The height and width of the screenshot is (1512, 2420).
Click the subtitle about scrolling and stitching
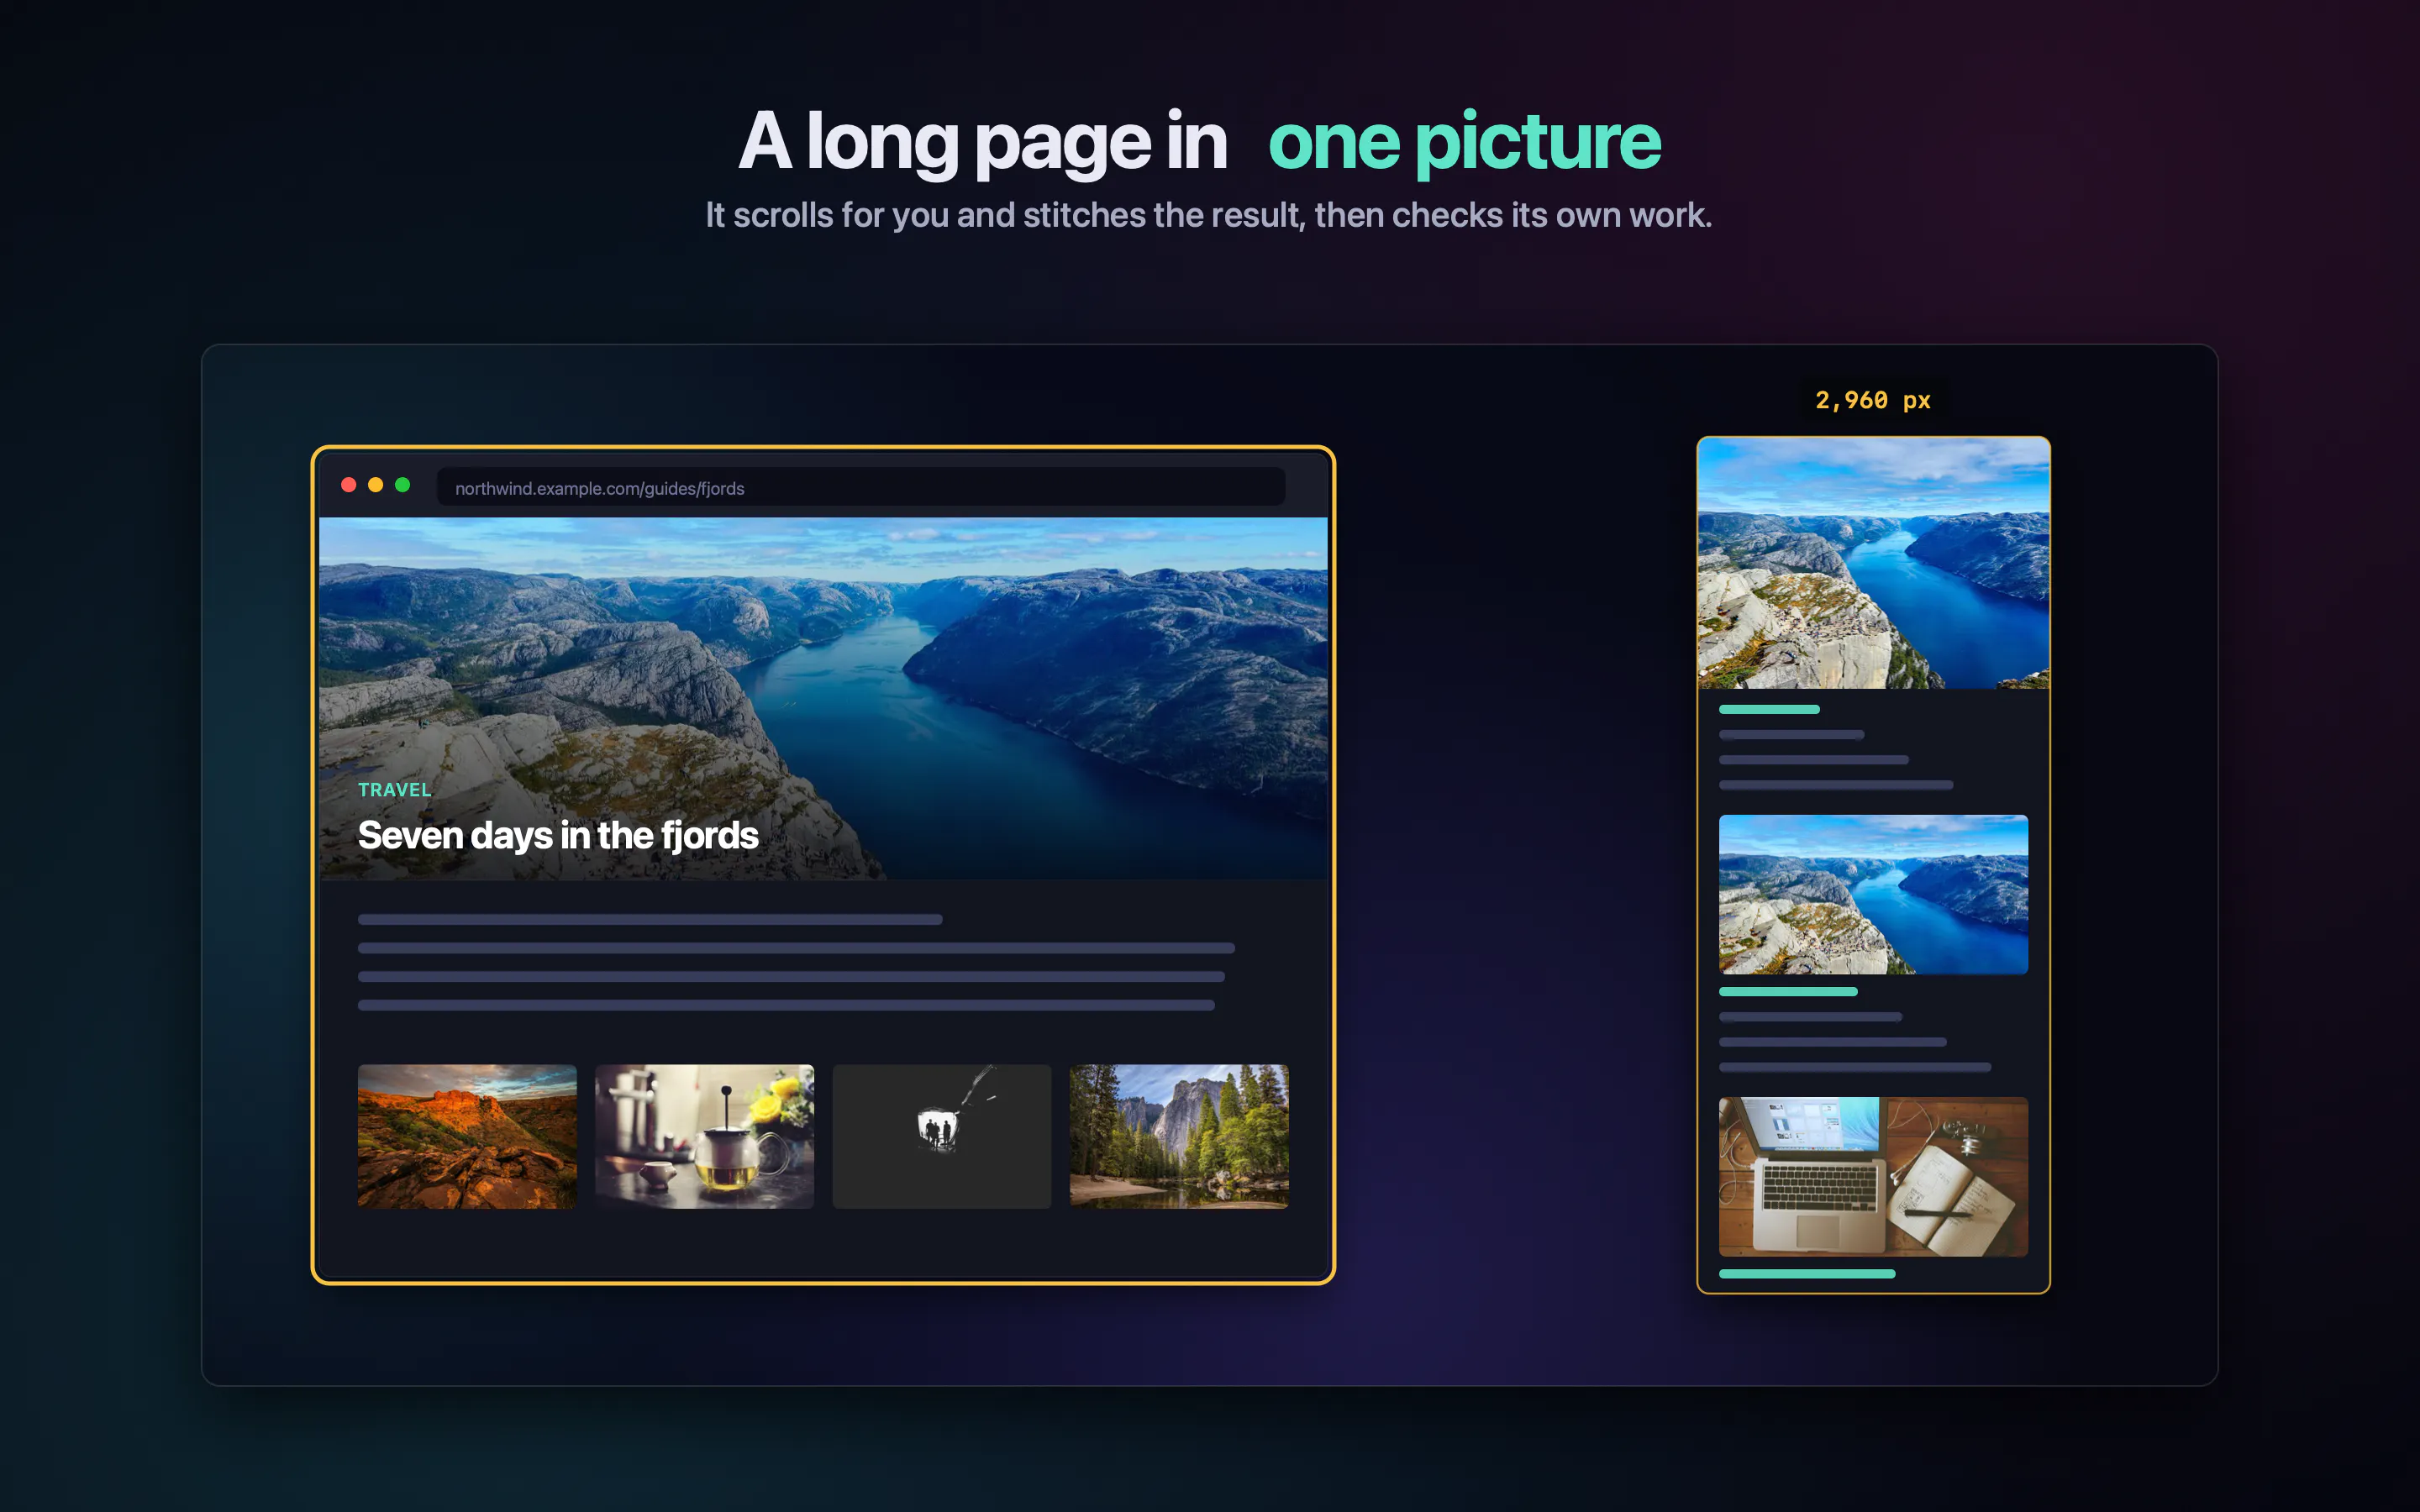pos(1209,215)
